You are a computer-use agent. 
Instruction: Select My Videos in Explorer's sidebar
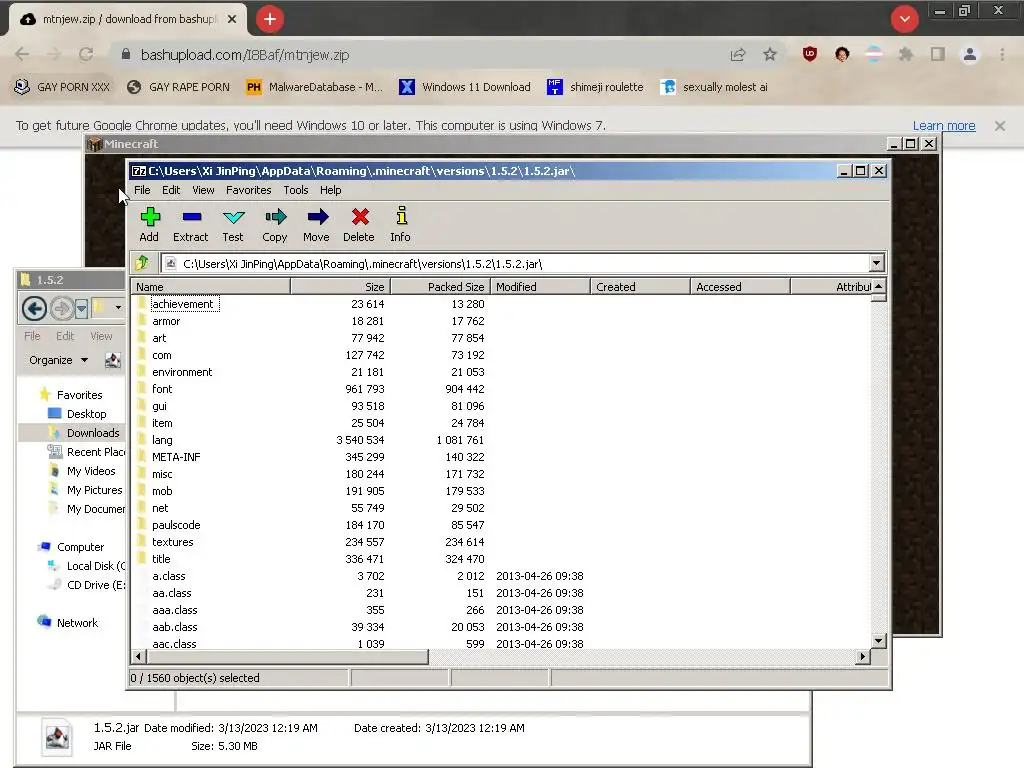pyautogui.click(x=91, y=470)
